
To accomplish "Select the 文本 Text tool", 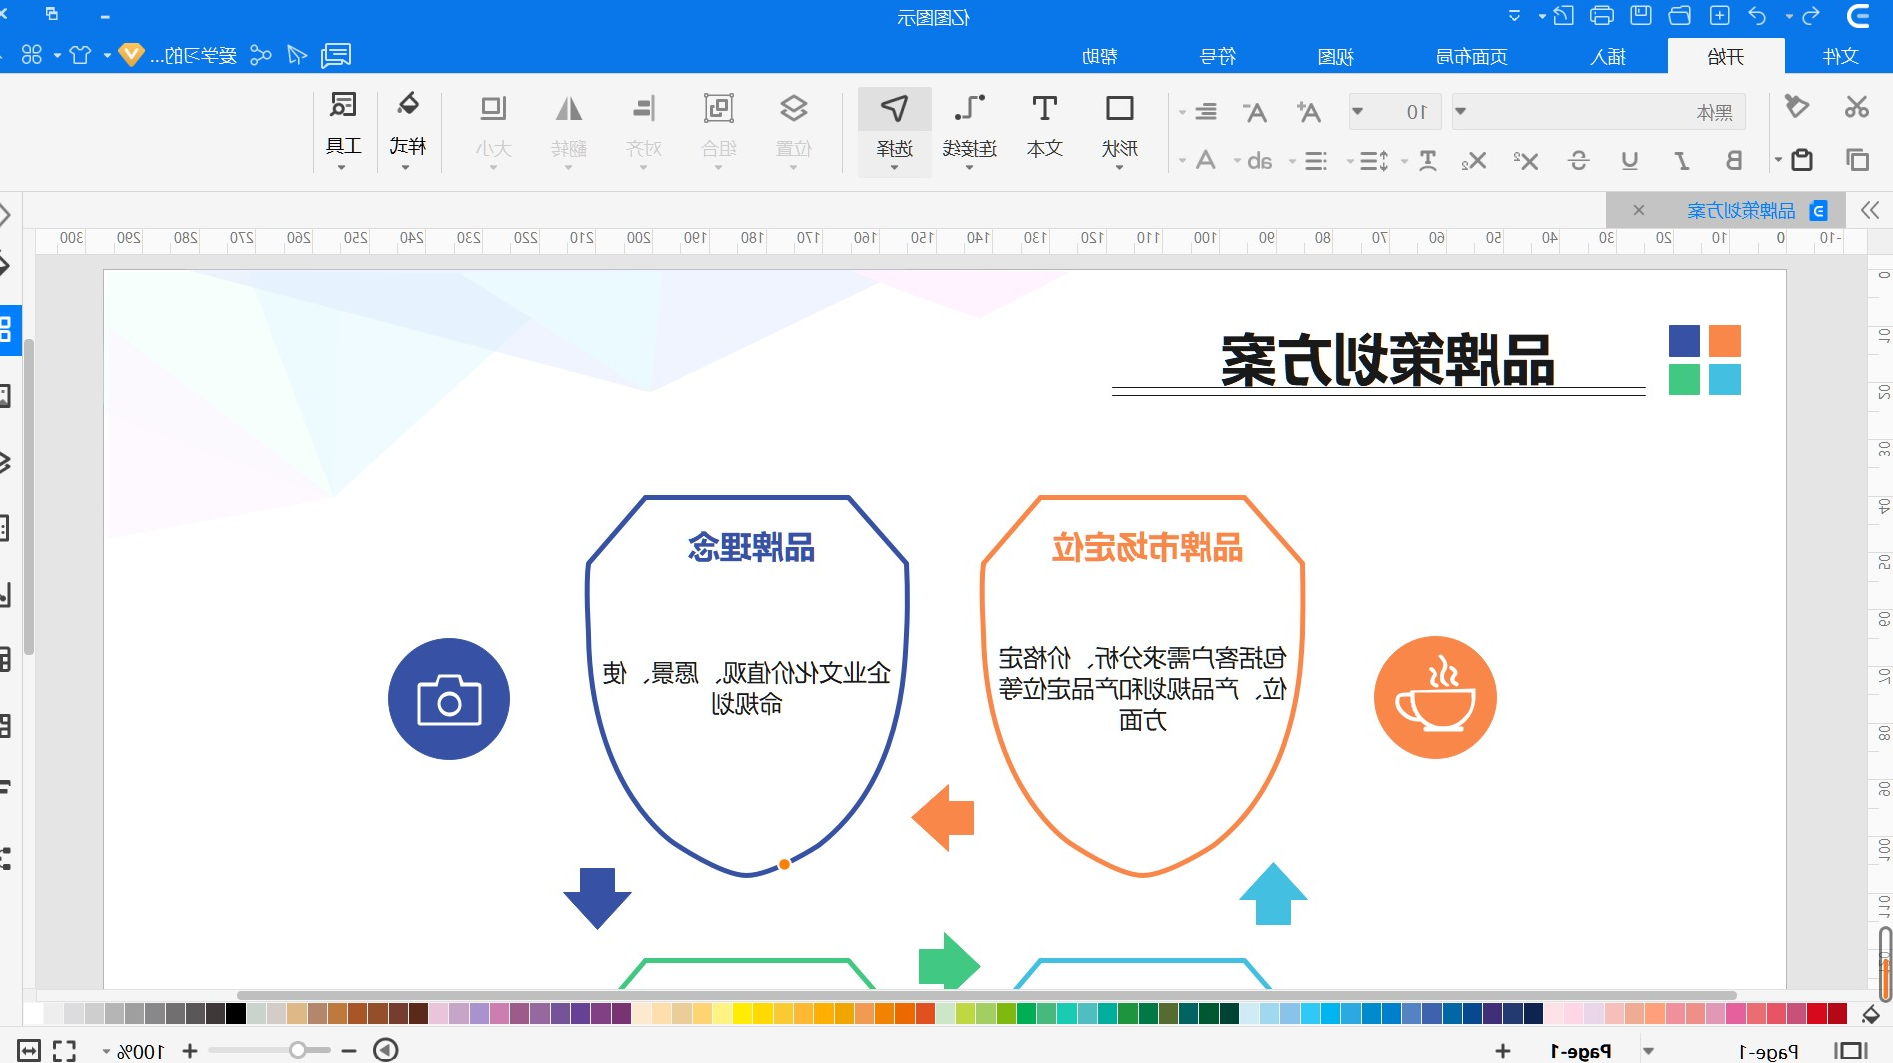I will click(x=1045, y=128).
